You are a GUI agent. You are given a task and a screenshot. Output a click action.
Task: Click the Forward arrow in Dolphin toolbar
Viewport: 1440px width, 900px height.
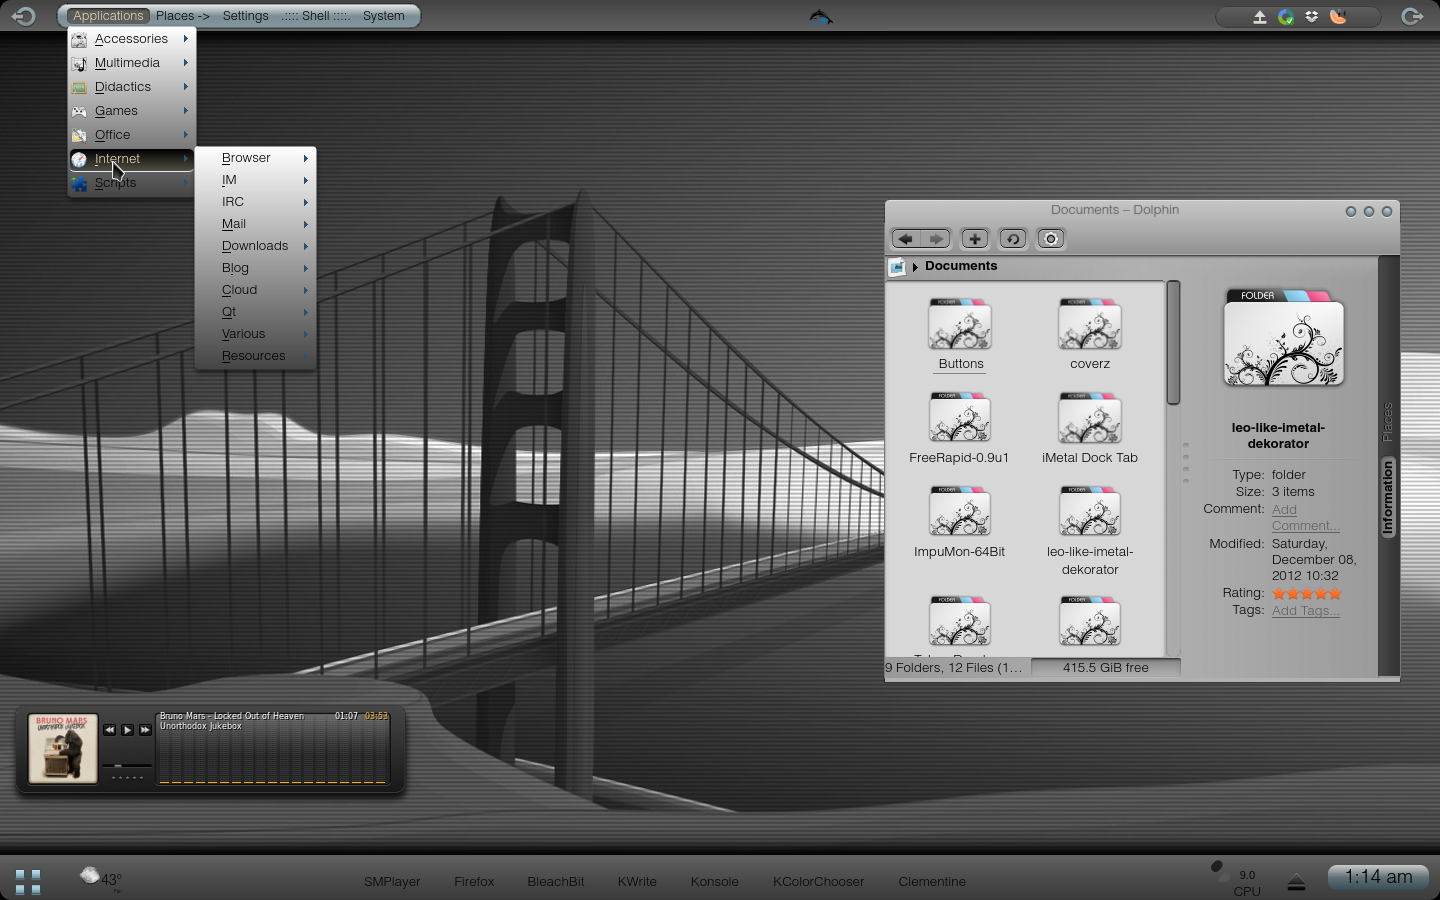pyautogui.click(x=936, y=239)
